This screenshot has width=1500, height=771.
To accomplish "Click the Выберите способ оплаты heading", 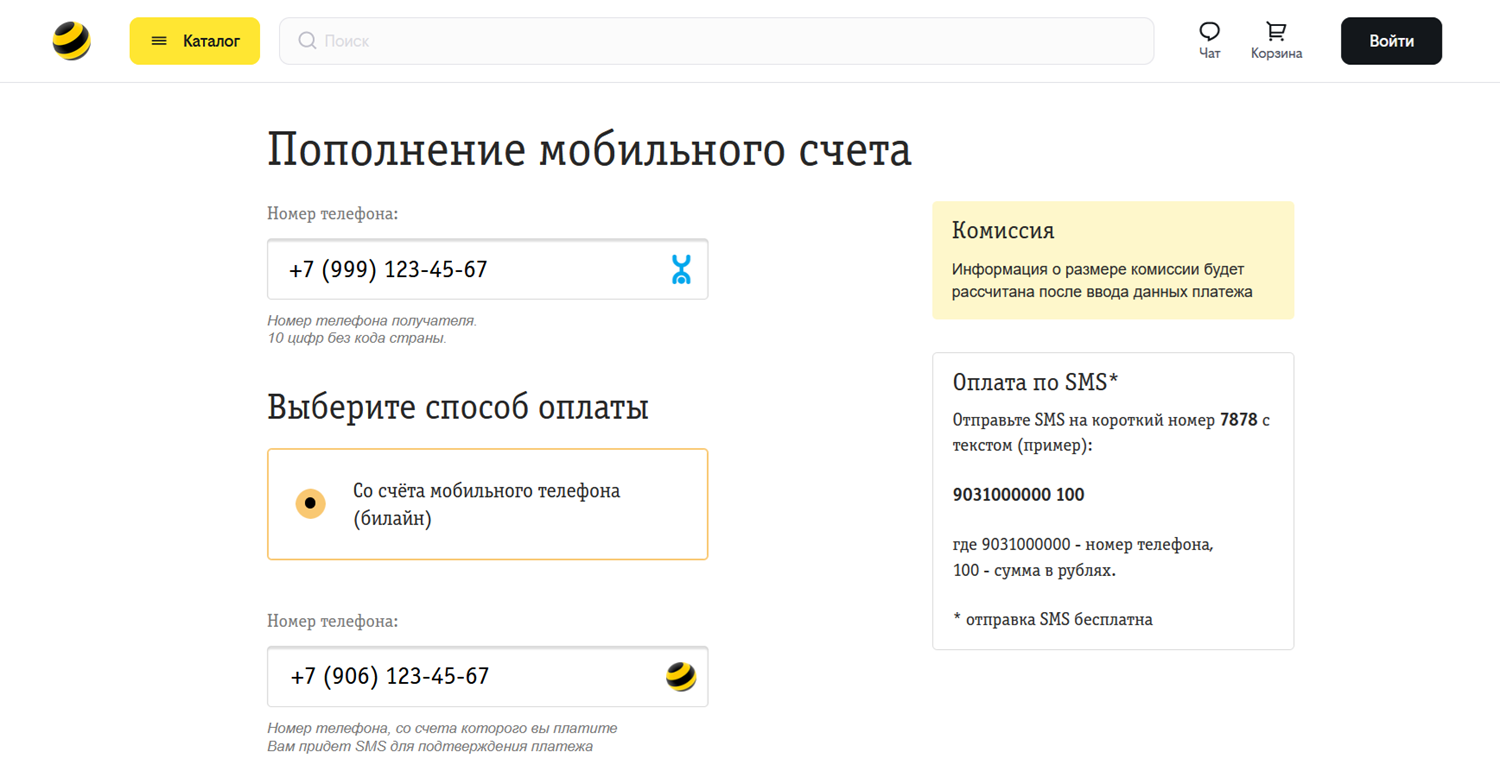I will [458, 407].
